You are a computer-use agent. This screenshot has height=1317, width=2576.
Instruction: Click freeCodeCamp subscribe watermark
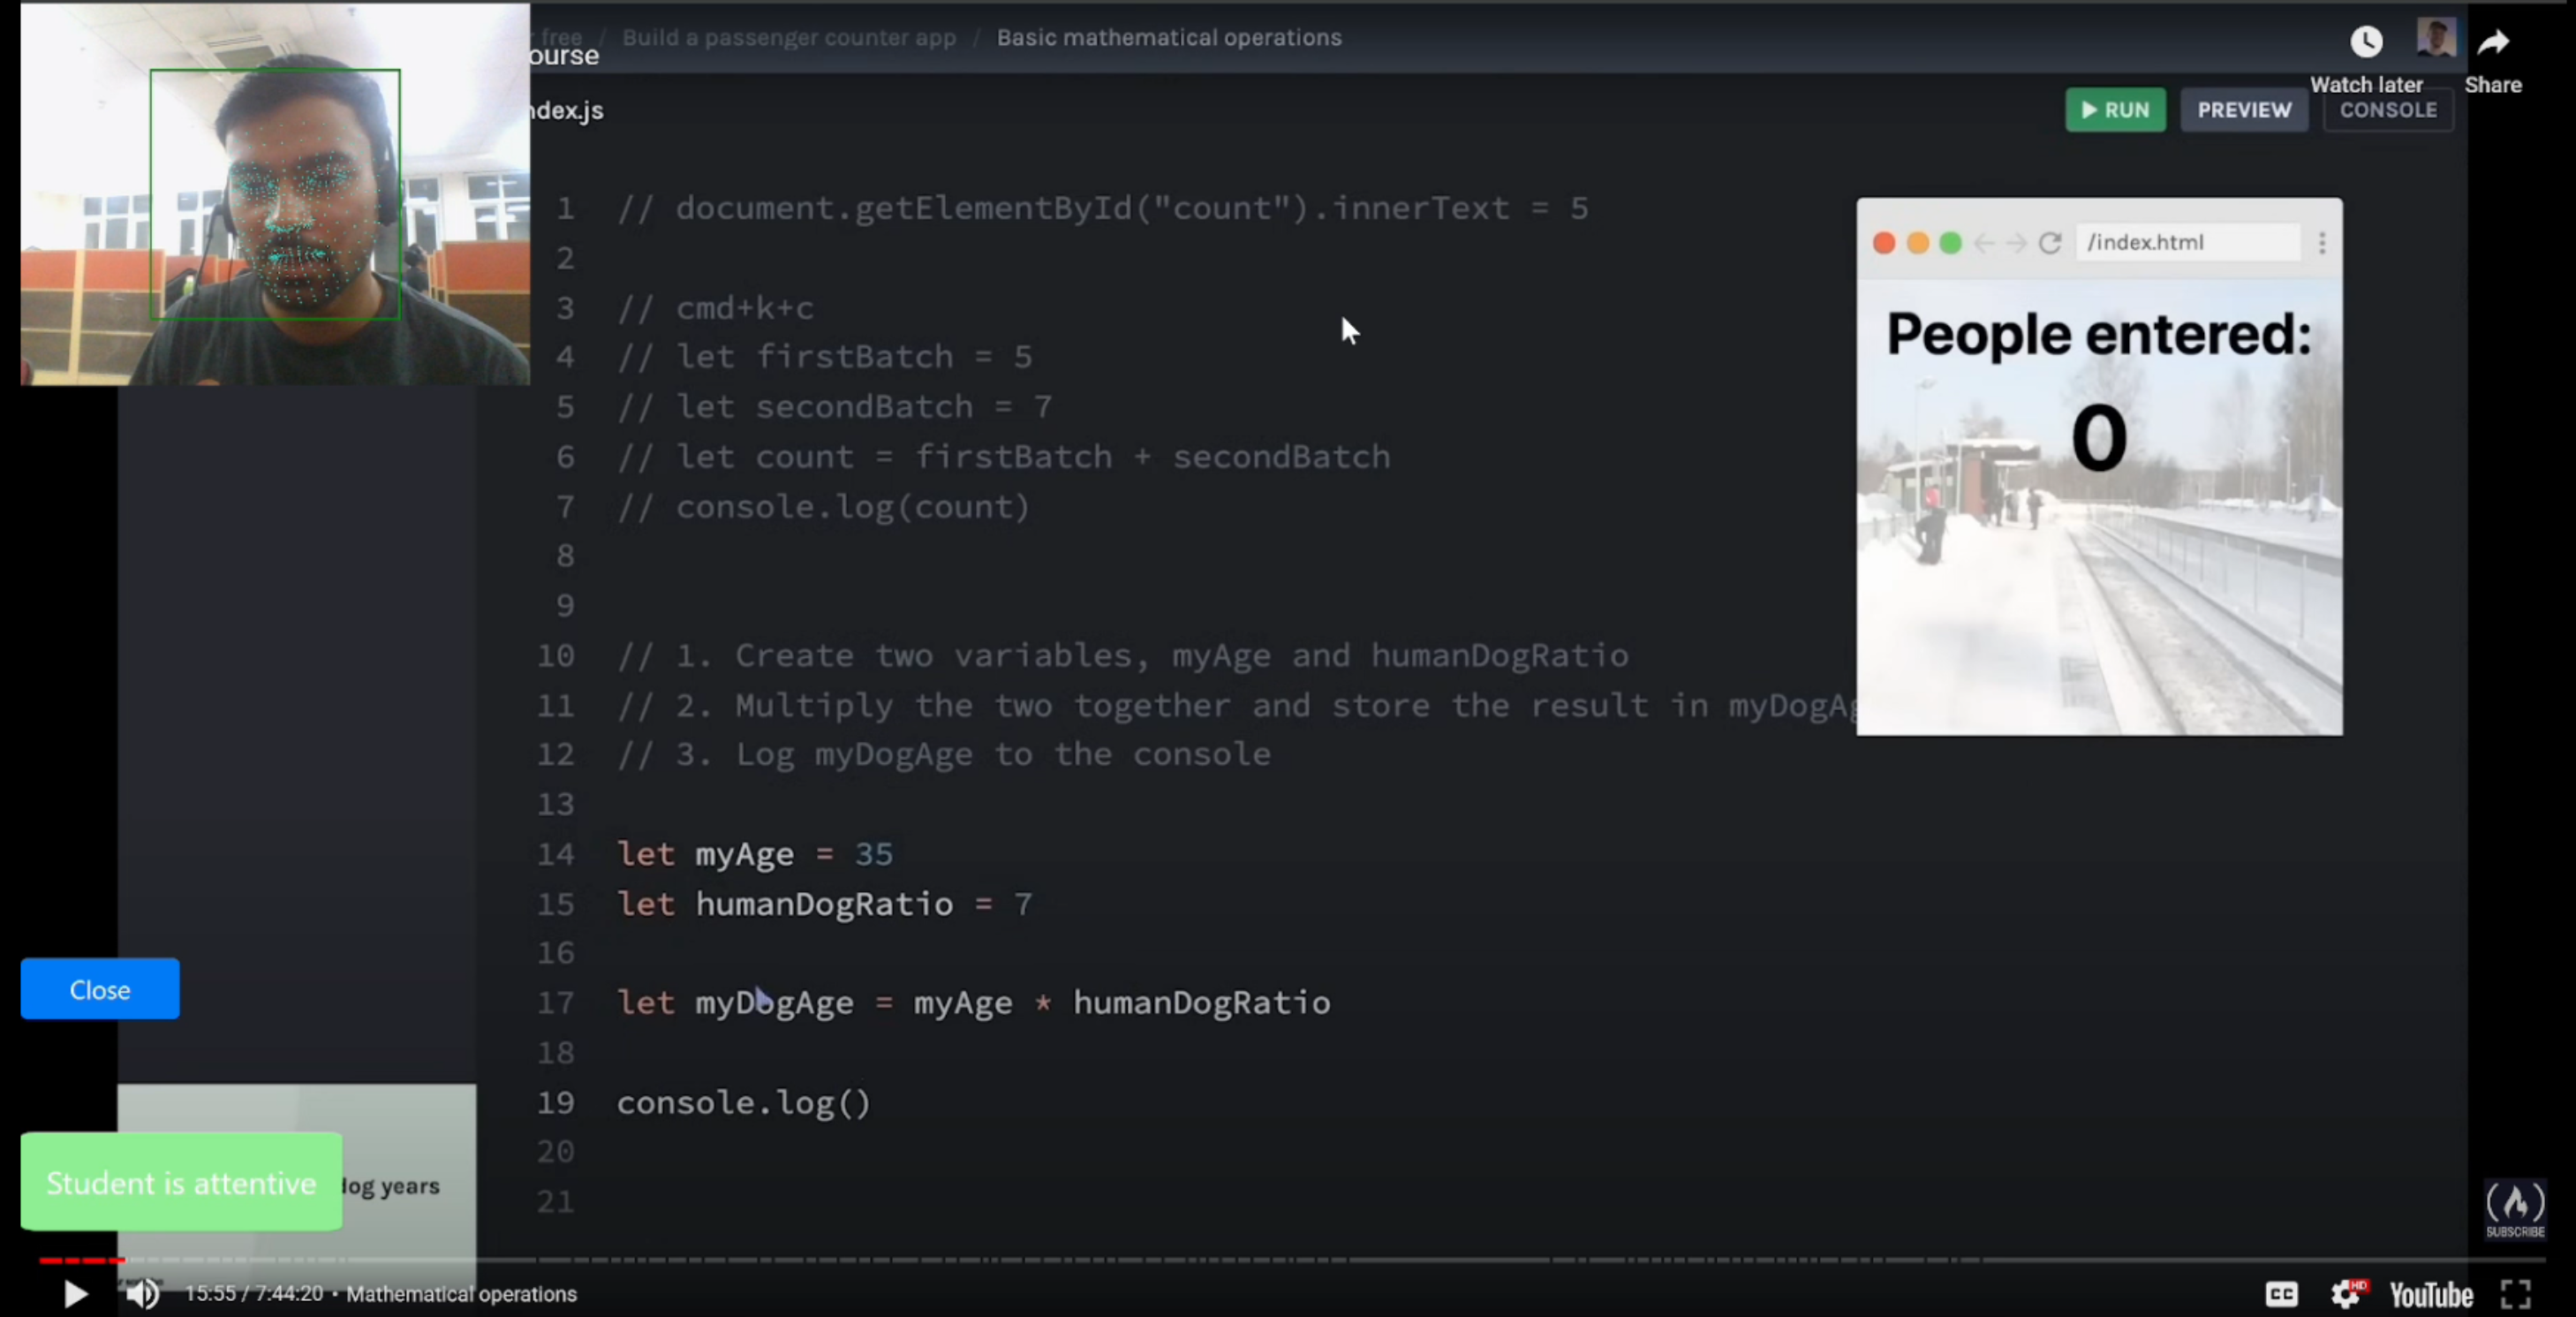[2514, 1208]
